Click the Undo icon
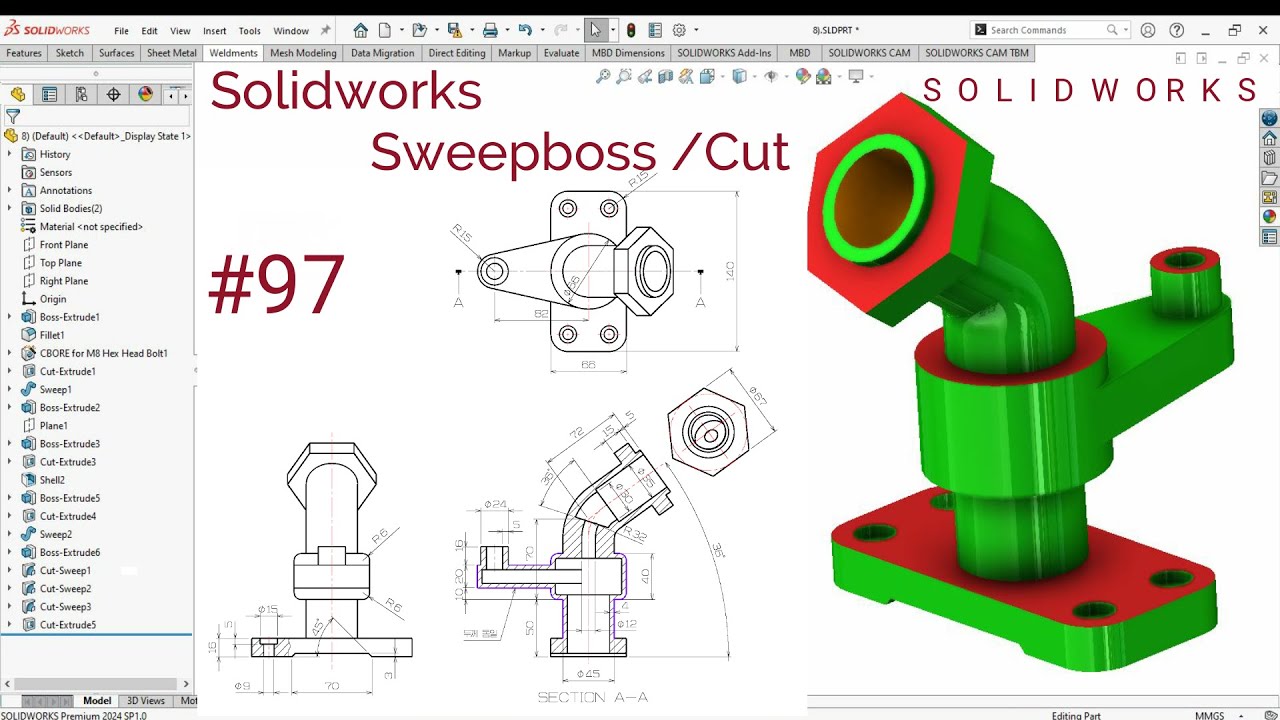Screen dimensions: 1280x720 click(x=525, y=30)
